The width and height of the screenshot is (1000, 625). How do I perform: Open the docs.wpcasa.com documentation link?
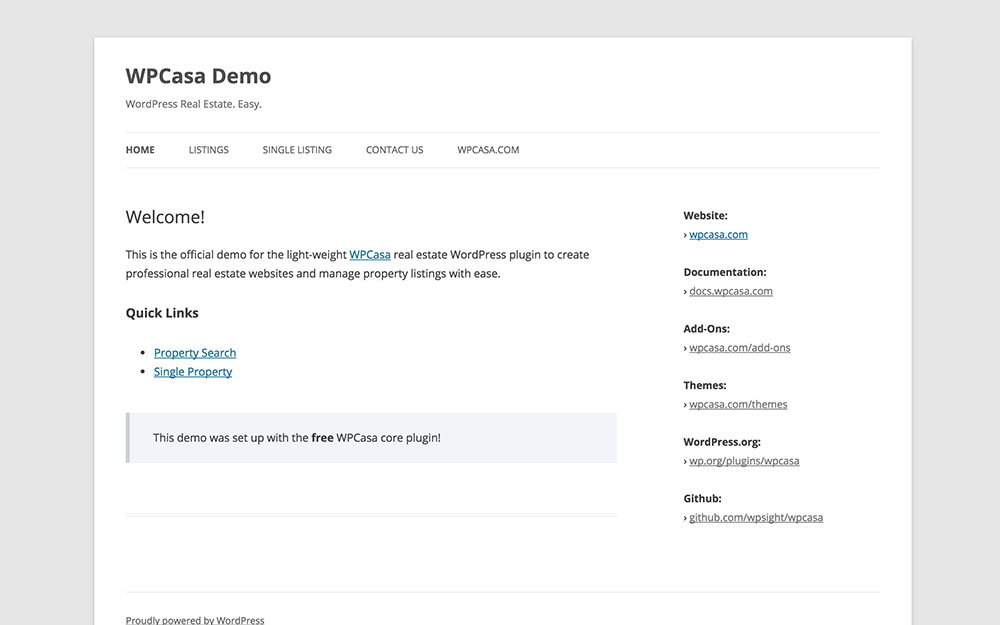[731, 291]
